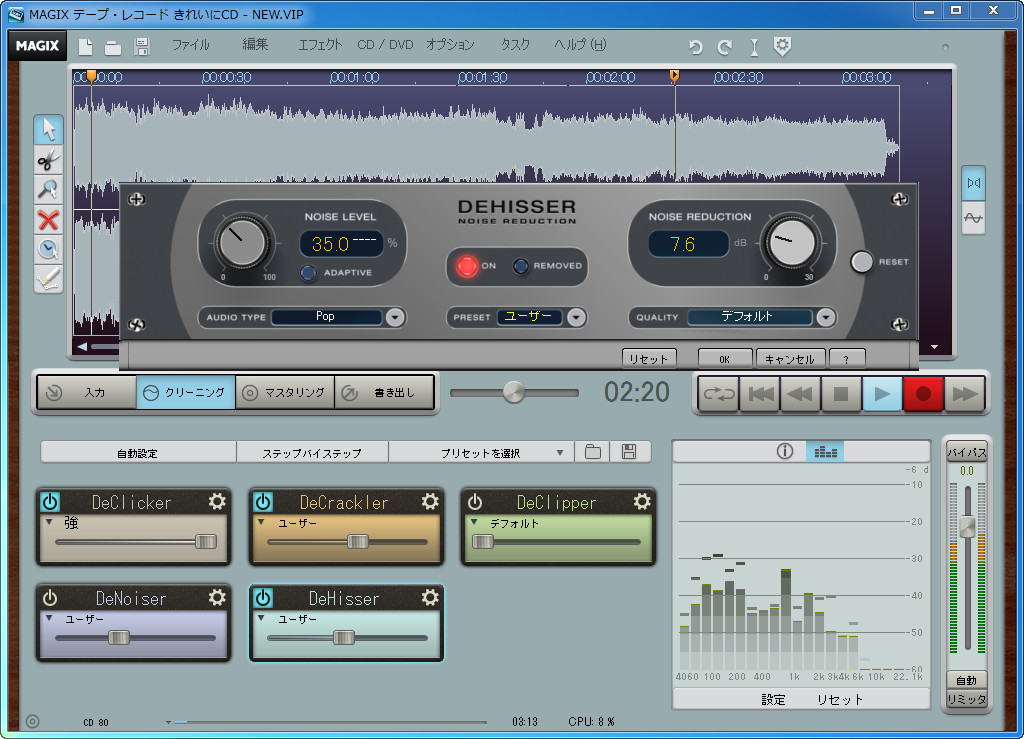Expand DeClipper preset list デフォルト
1024x739 pixels.
coord(475,522)
